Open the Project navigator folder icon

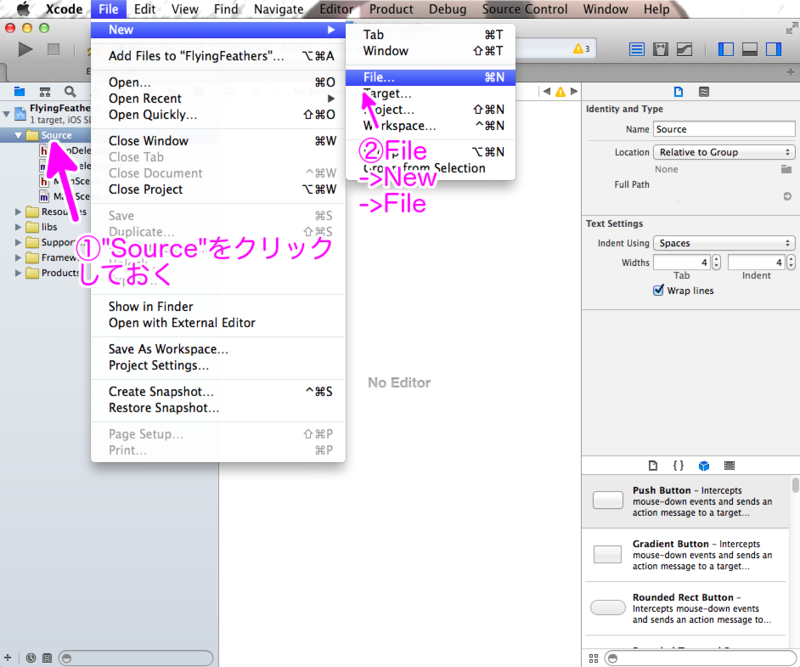(19, 92)
